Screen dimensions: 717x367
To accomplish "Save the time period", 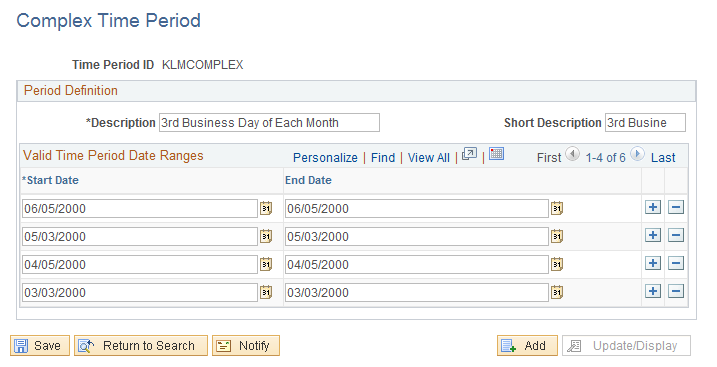I will (x=40, y=346).
